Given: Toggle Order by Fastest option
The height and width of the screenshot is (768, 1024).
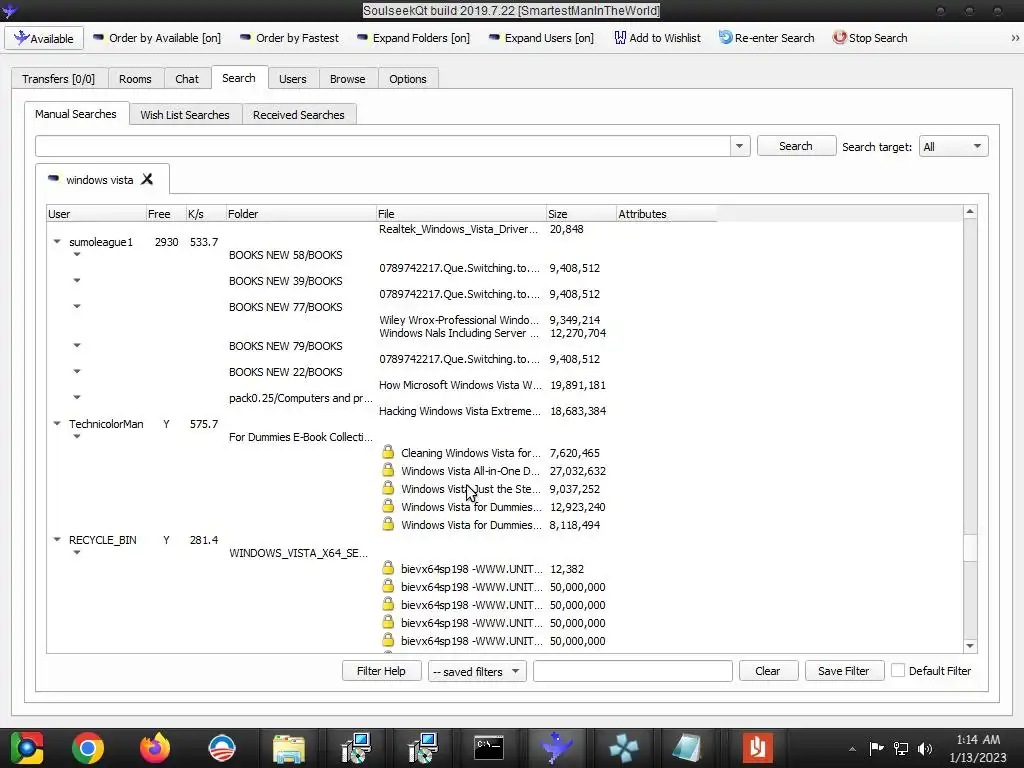Looking at the screenshot, I should 289,38.
